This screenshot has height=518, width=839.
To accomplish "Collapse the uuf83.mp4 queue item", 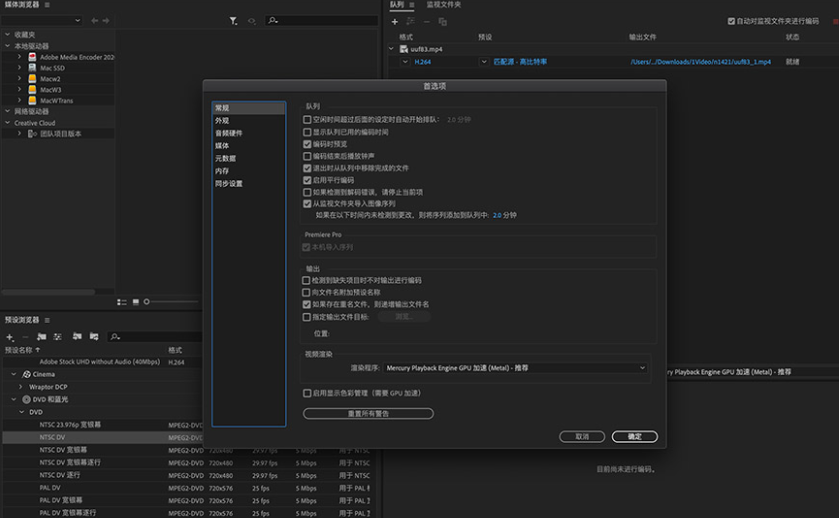I will pos(391,49).
